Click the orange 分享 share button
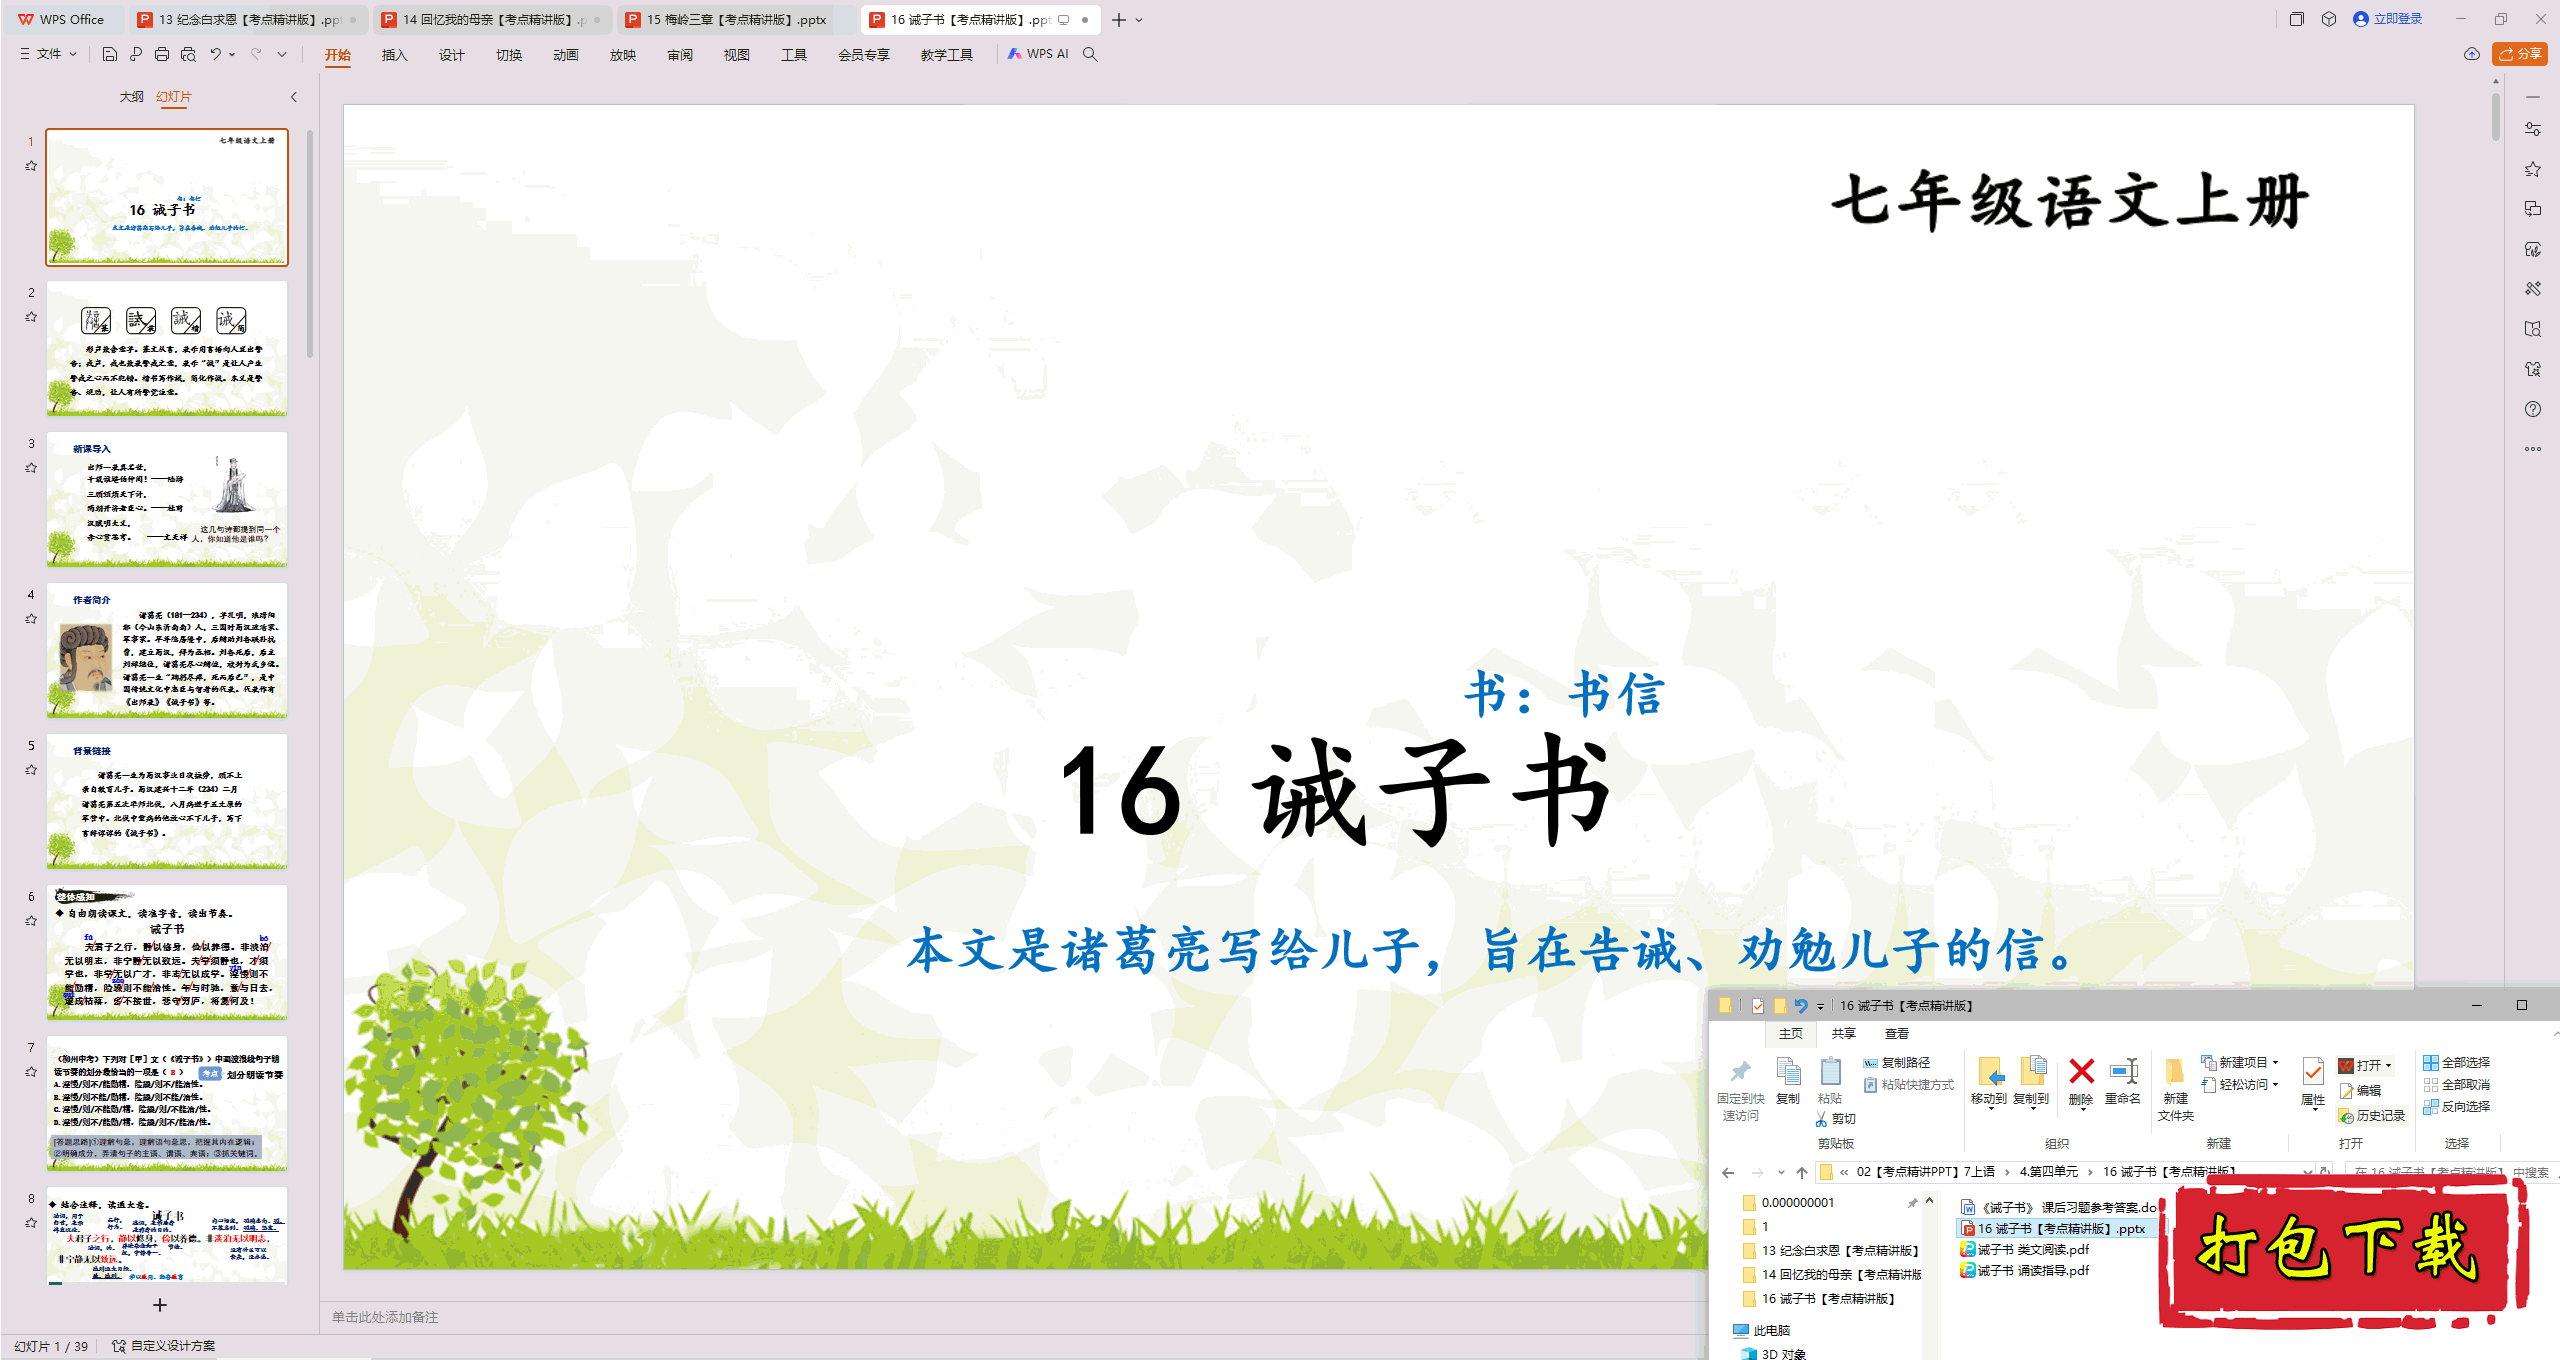Image resolution: width=2560 pixels, height=1360 pixels. point(2519,54)
